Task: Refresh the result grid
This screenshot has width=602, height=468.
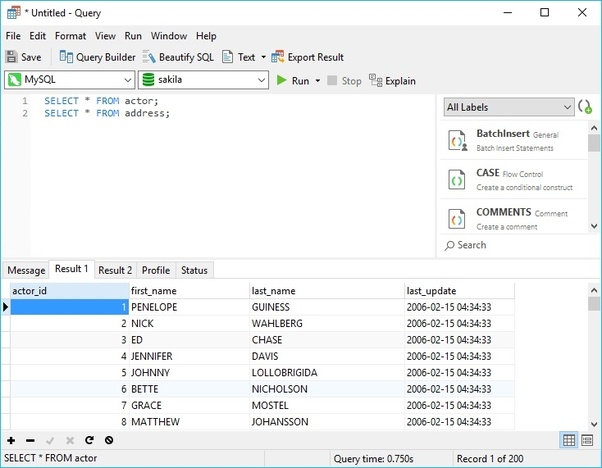Action: click(89, 440)
